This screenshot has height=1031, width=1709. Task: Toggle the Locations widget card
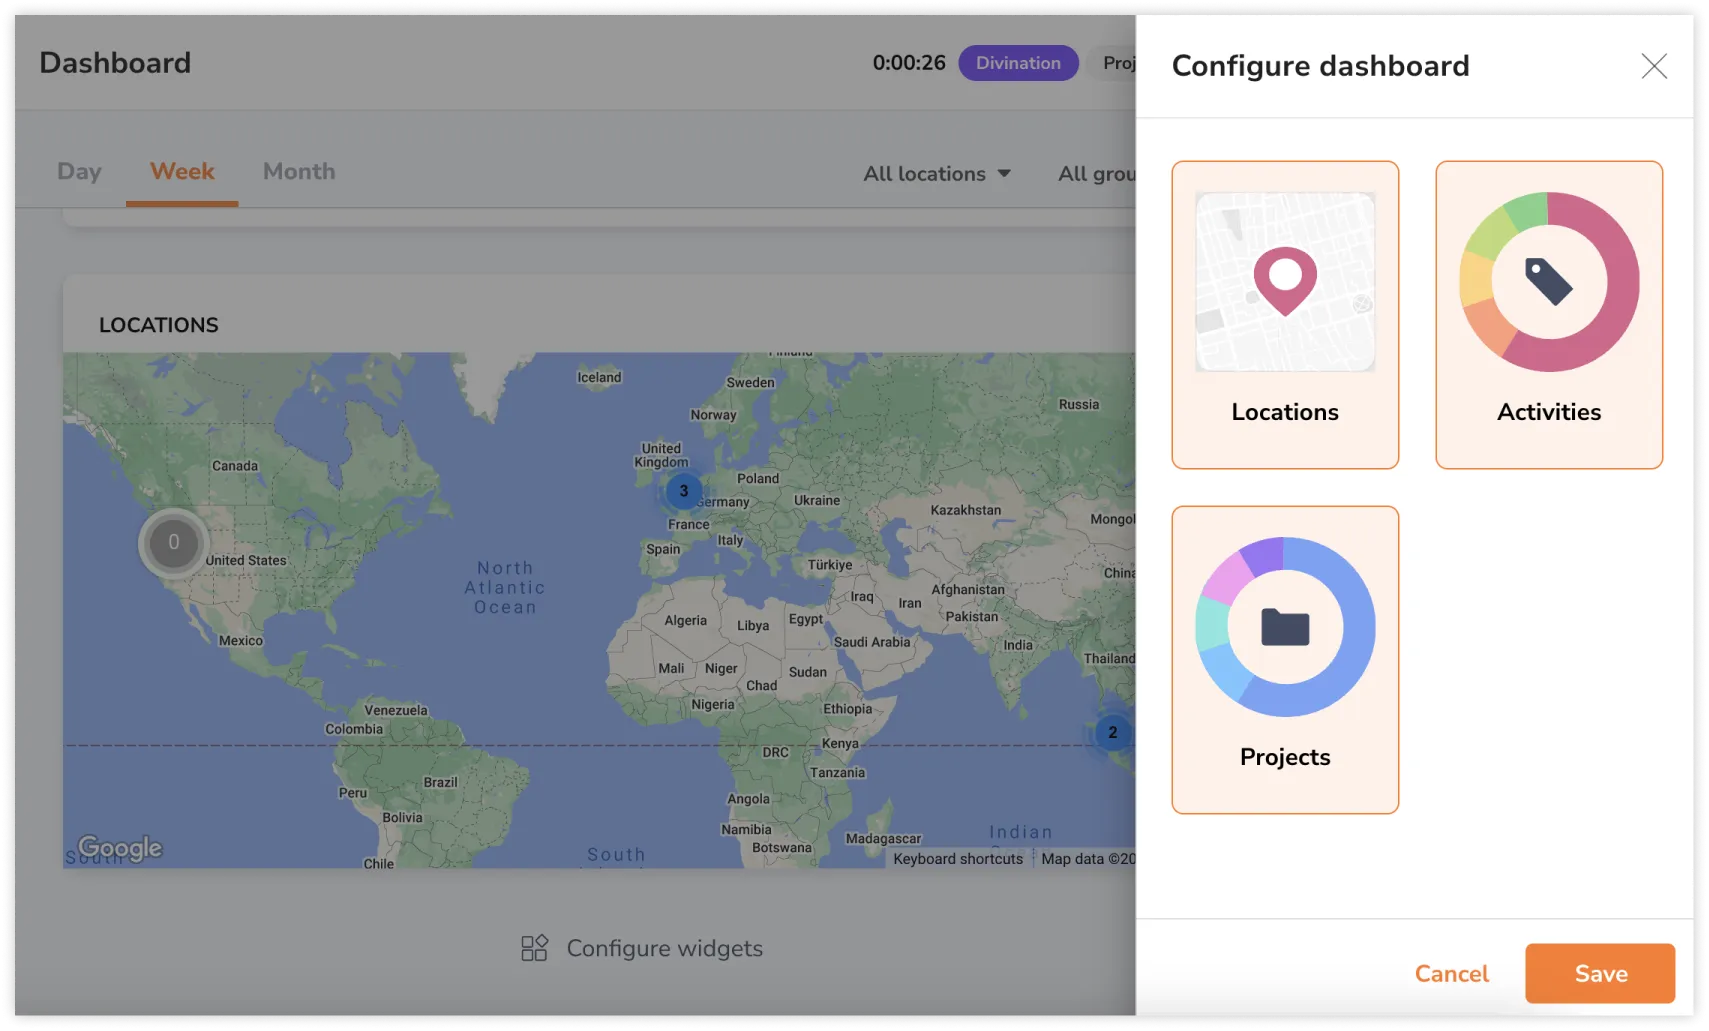[x=1285, y=314]
